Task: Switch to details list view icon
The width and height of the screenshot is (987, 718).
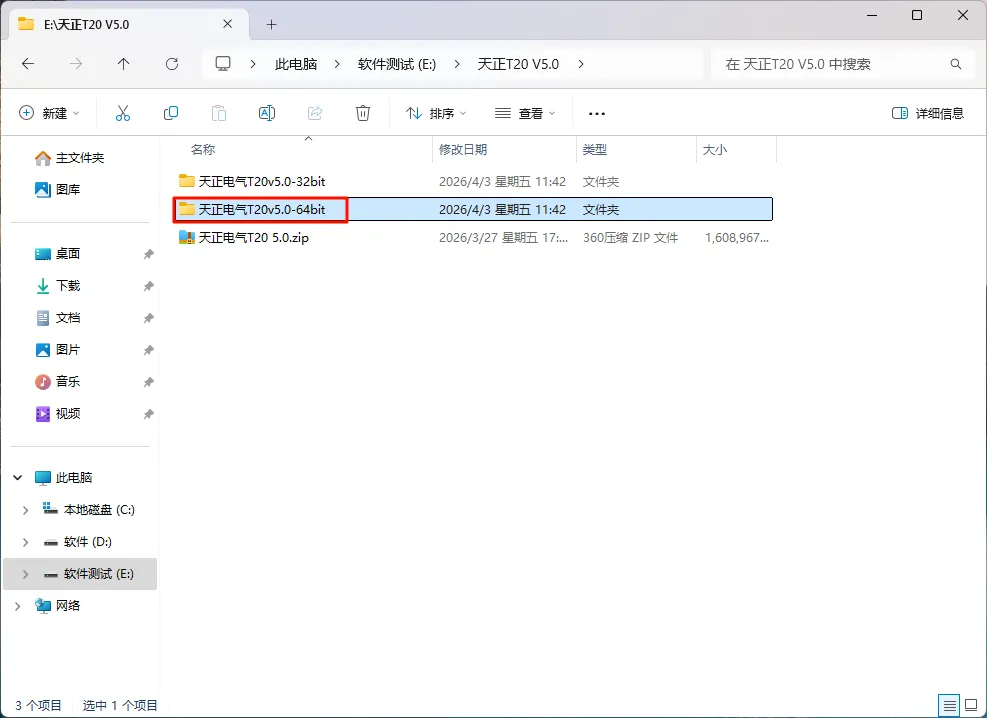Action: [950, 705]
